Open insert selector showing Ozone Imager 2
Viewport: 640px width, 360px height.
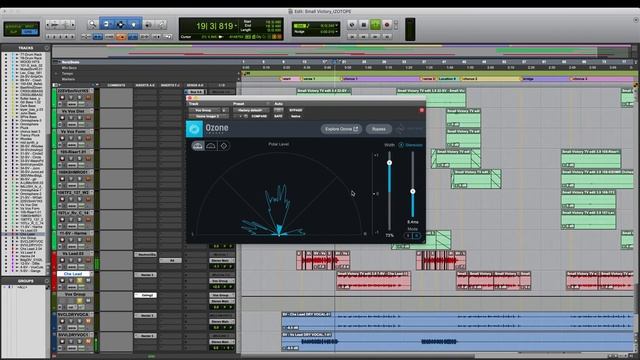(208, 116)
